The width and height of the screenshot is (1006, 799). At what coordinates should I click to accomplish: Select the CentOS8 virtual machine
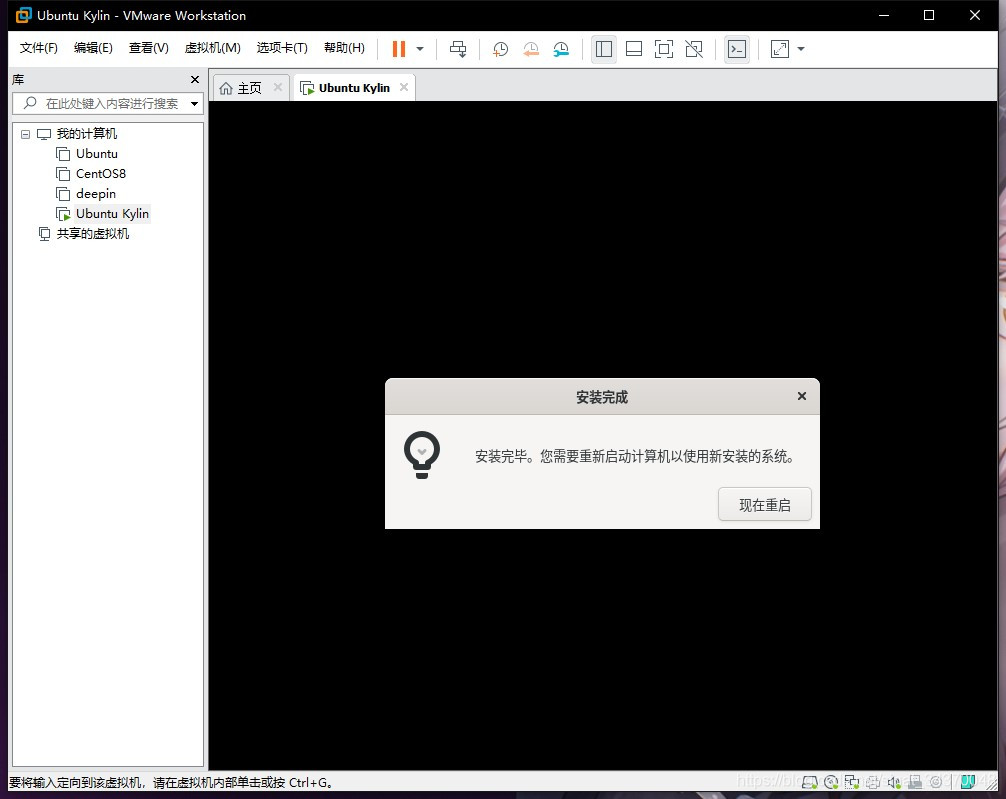(101, 174)
